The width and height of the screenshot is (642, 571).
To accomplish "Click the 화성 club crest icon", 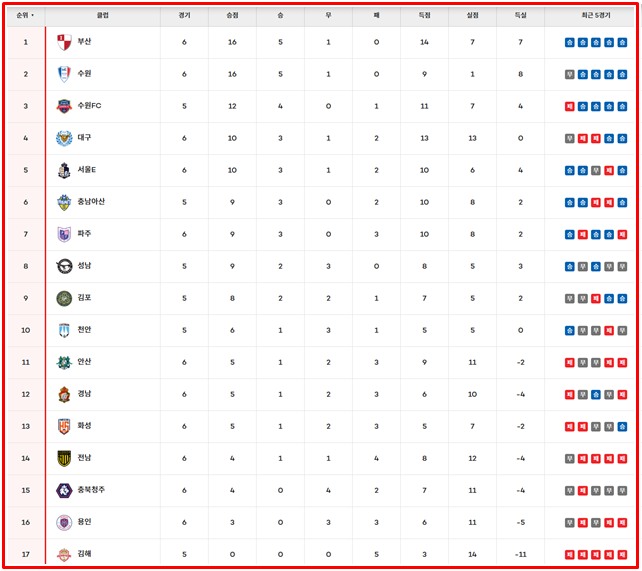I will pos(64,426).
